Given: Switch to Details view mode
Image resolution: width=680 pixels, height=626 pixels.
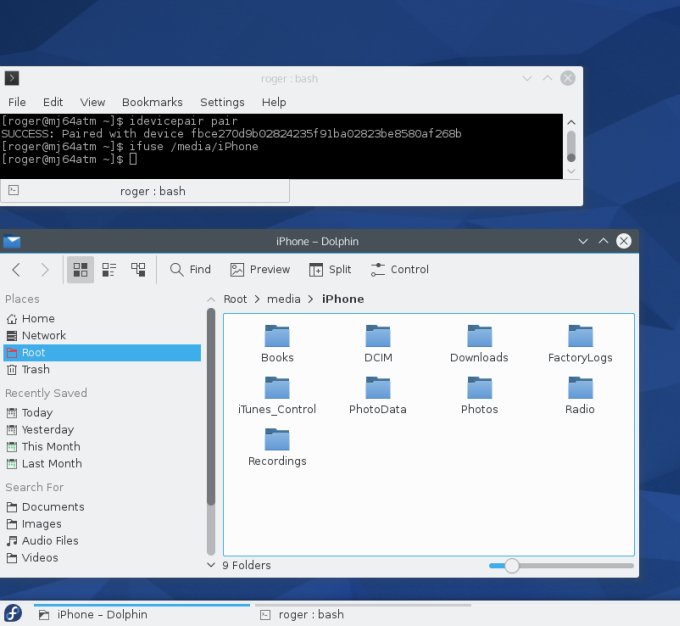Looking at the screenshot, I should 138,270.
